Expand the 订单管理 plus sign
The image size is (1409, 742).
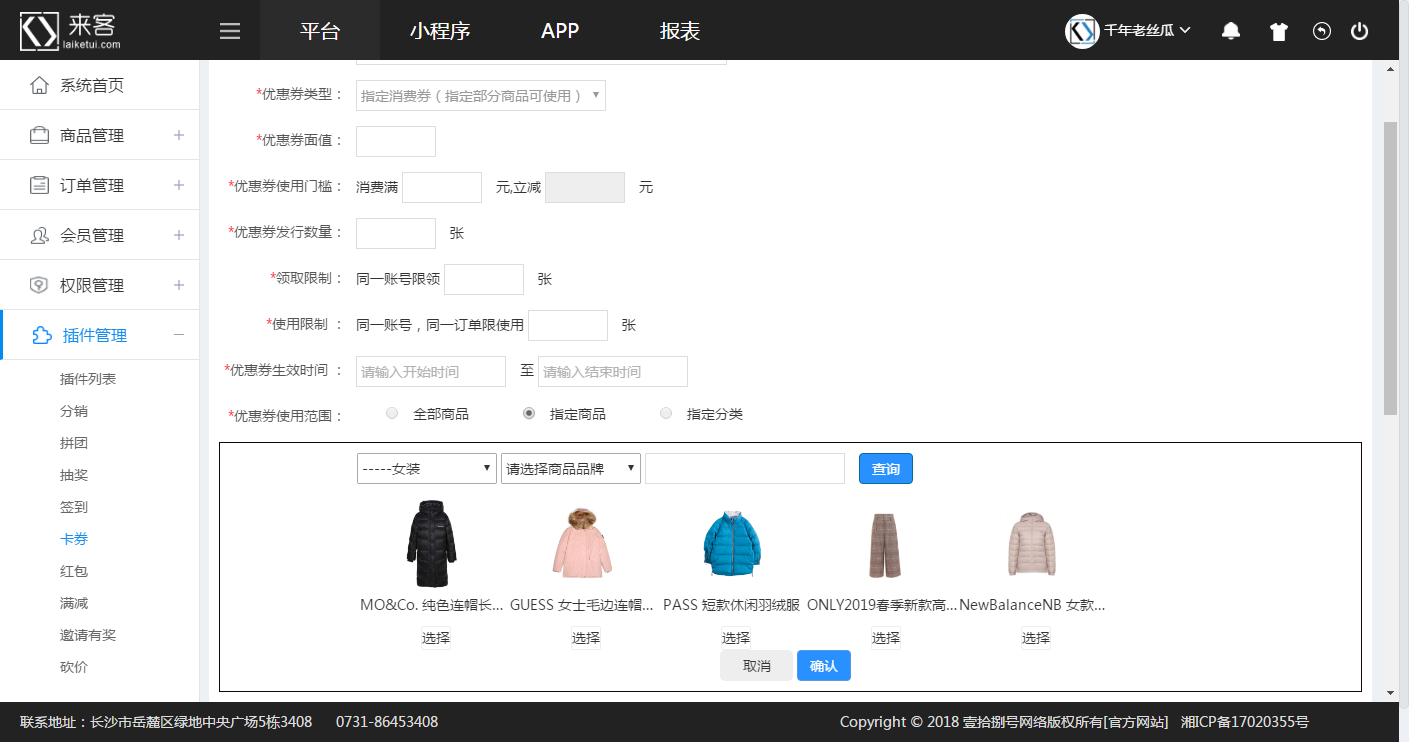(179, 185)
